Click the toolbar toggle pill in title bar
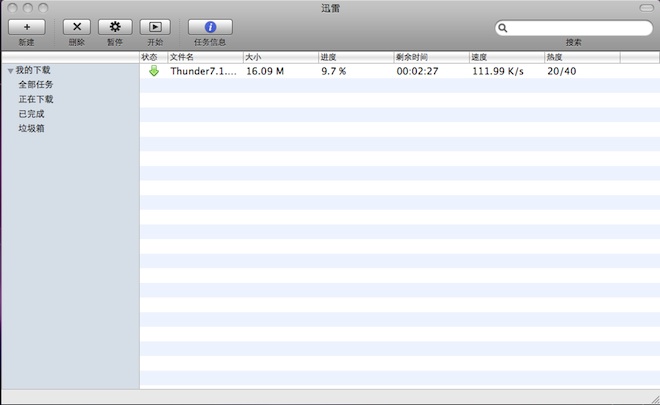660x405 pixels. coord(647,8)
